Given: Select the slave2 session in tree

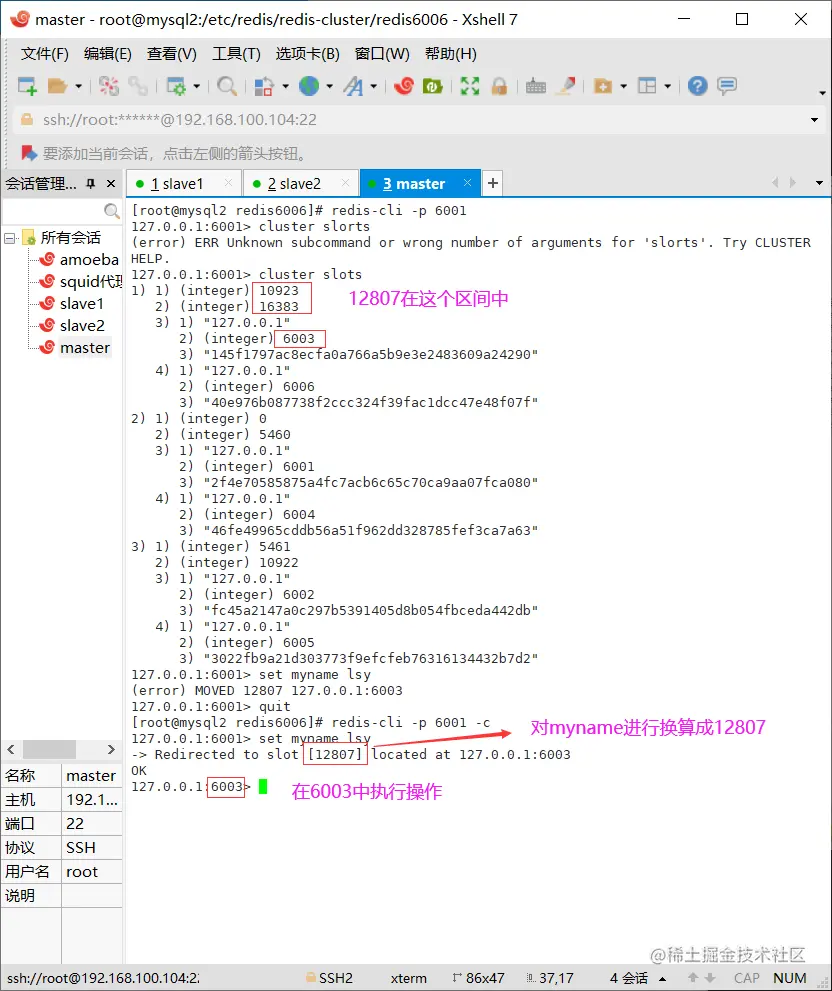Looking at the screenshot, I should coord(71,326).
